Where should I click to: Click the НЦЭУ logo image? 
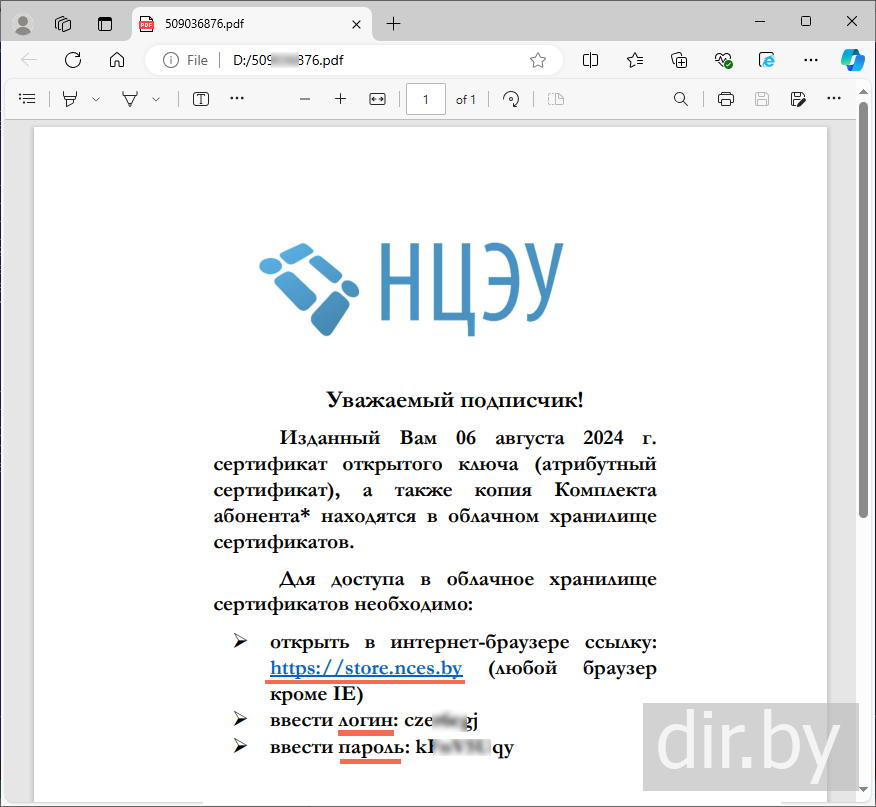tap(411, 289)
